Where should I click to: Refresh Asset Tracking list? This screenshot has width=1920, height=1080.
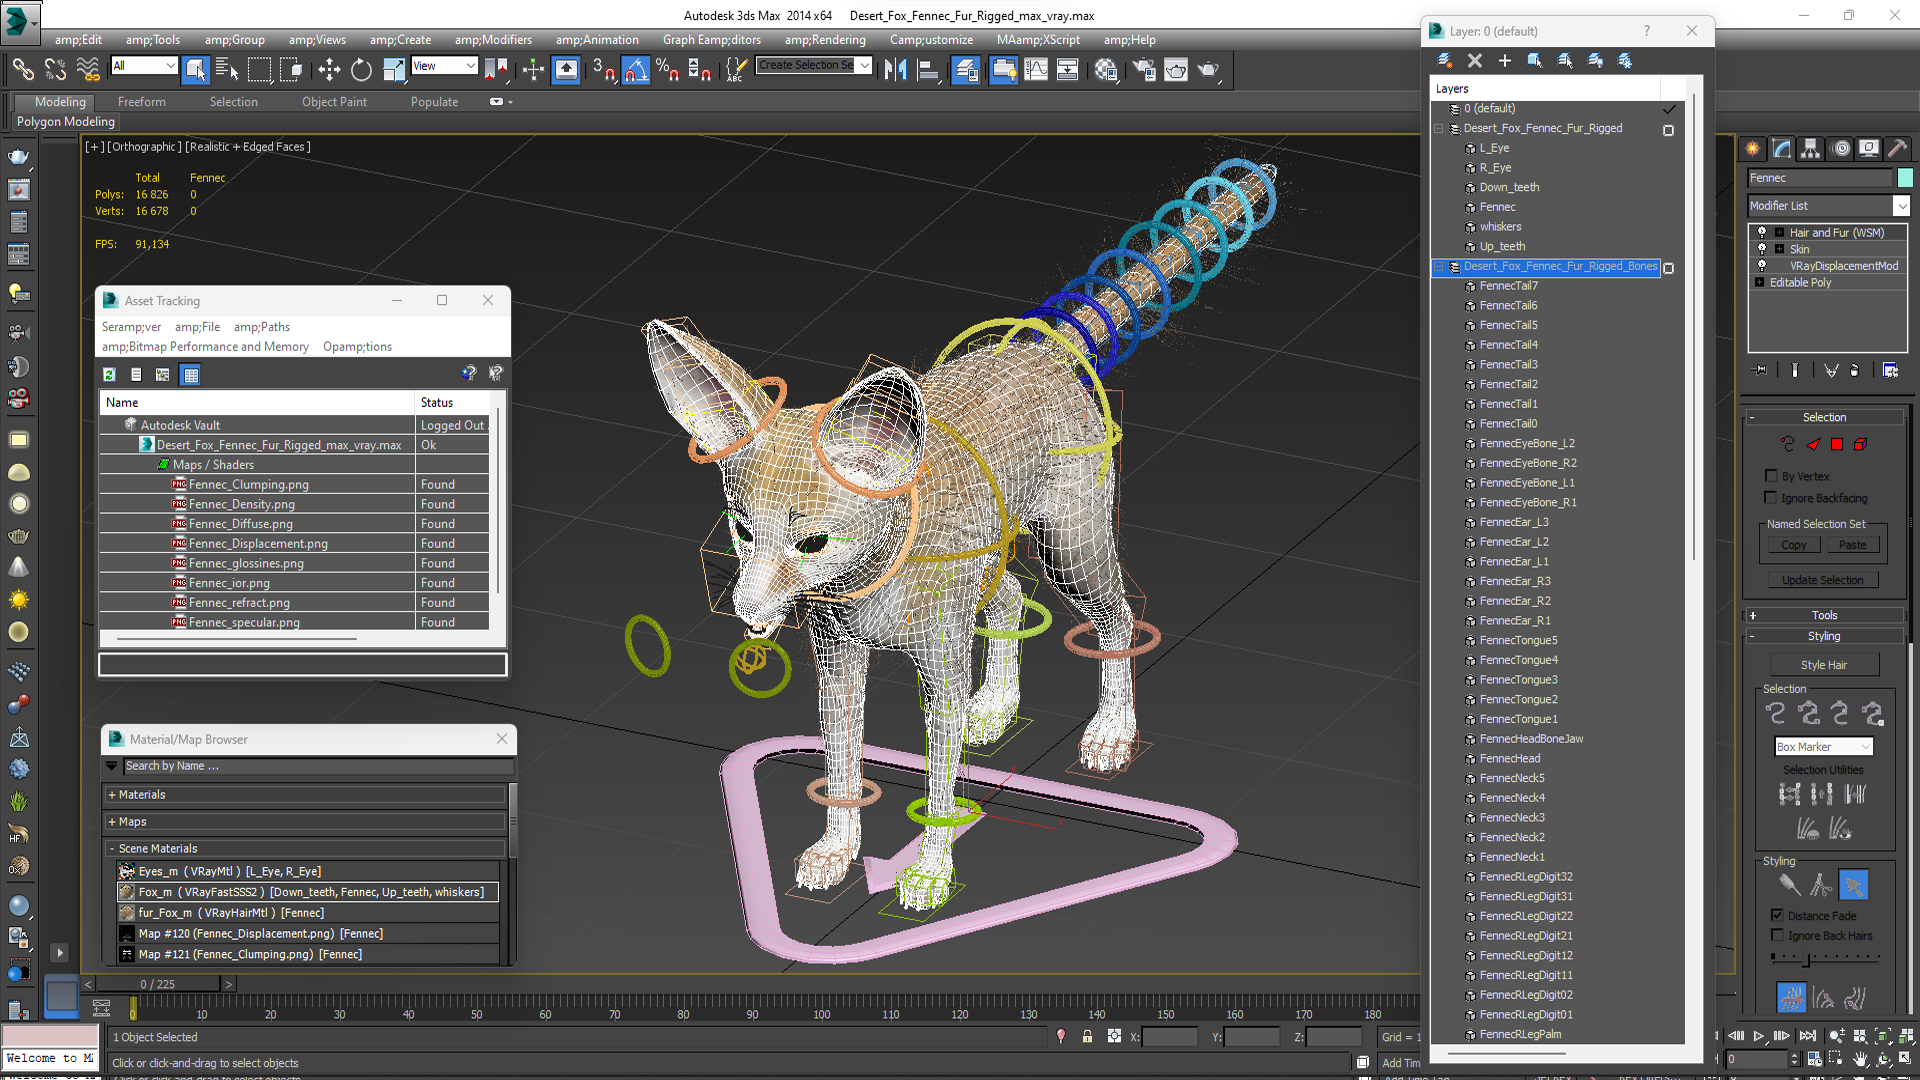(109, 374)
